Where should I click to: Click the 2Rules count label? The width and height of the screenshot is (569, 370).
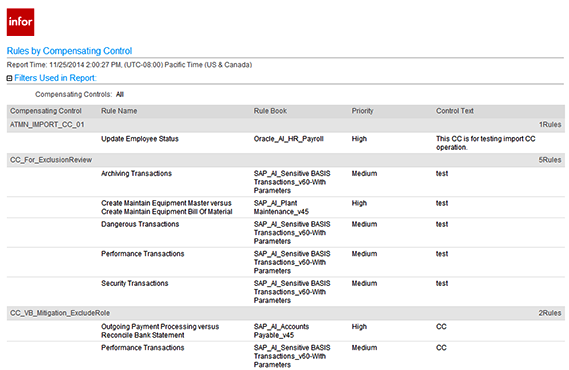pos(550,313)
